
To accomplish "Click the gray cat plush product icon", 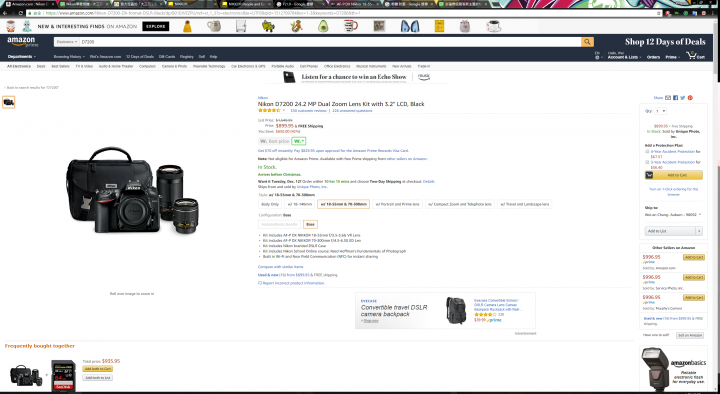I will (465, 26).
